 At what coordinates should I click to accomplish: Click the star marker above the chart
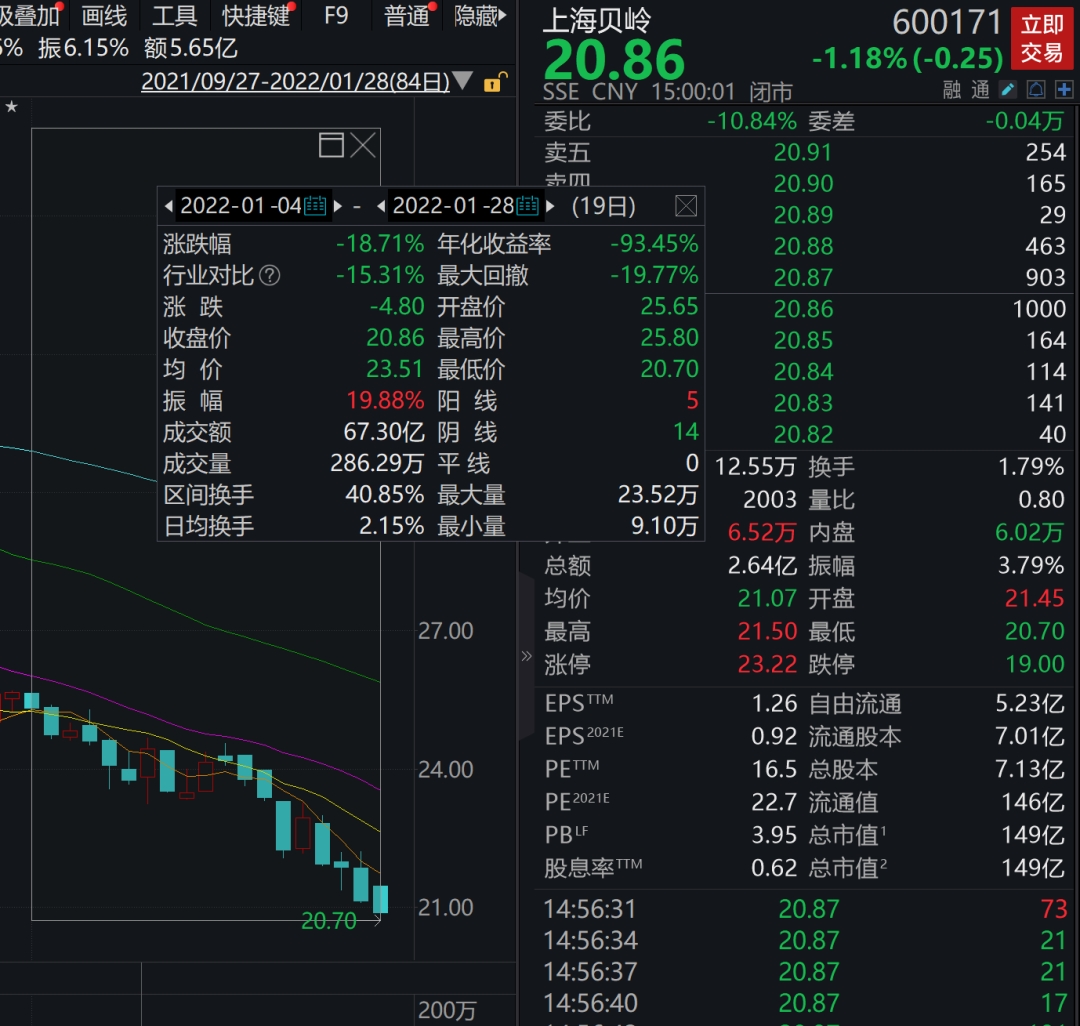coord(12,107)
